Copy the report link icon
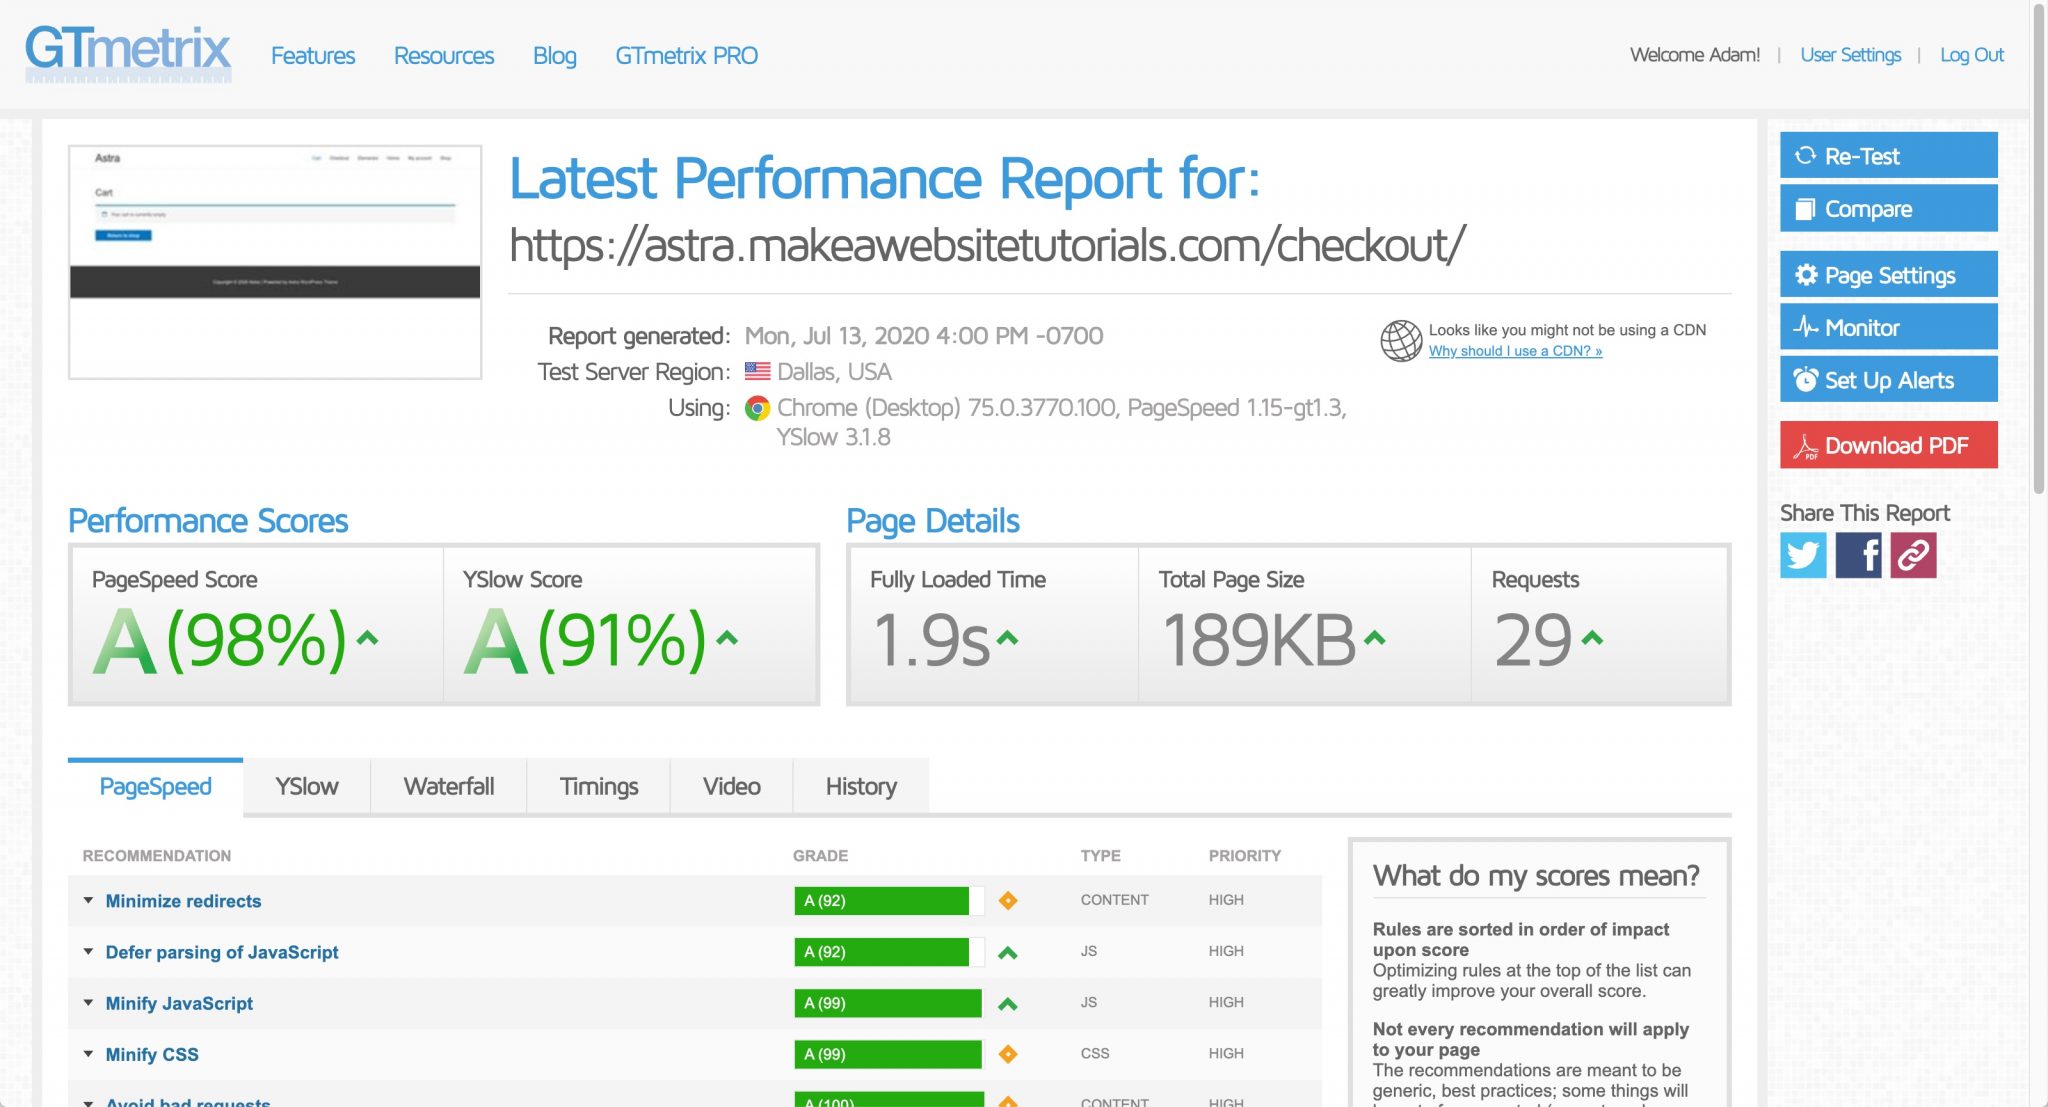 [x=1913, y=555]
